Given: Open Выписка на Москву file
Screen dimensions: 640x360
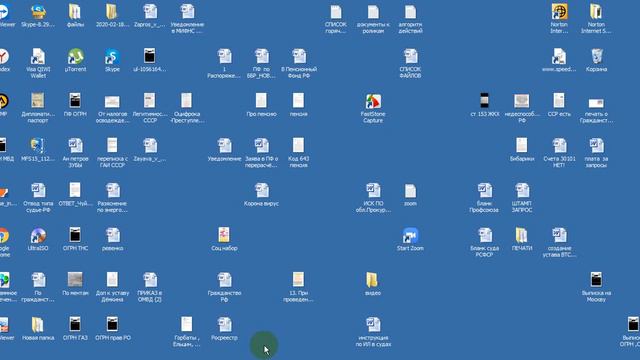Looking at the screenshot, I should pyautogui.click(x=596, y=281).
